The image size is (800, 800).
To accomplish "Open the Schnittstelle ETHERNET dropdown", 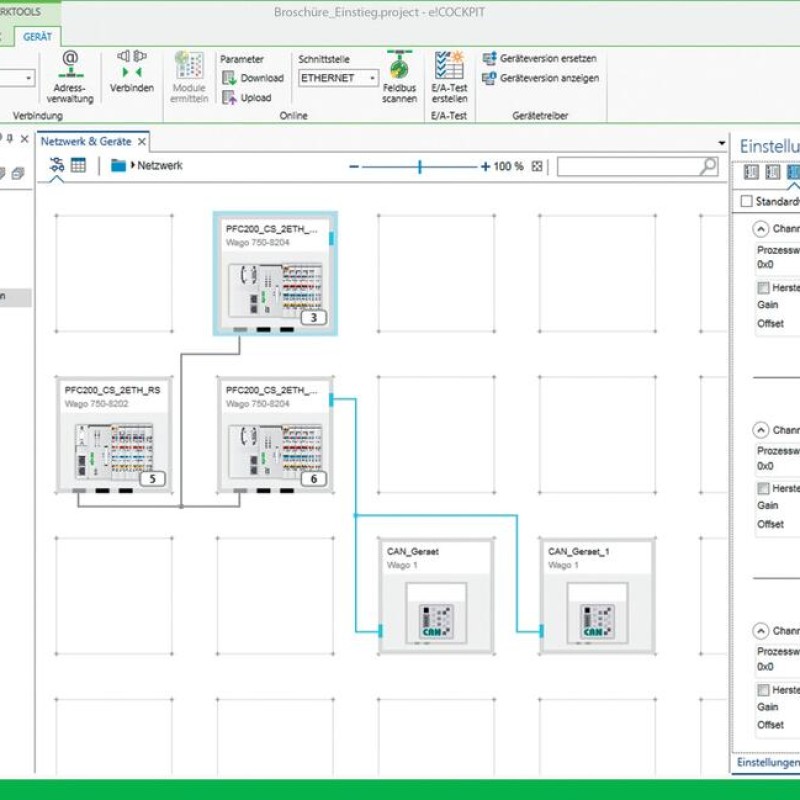I will (x=338, y=78).
